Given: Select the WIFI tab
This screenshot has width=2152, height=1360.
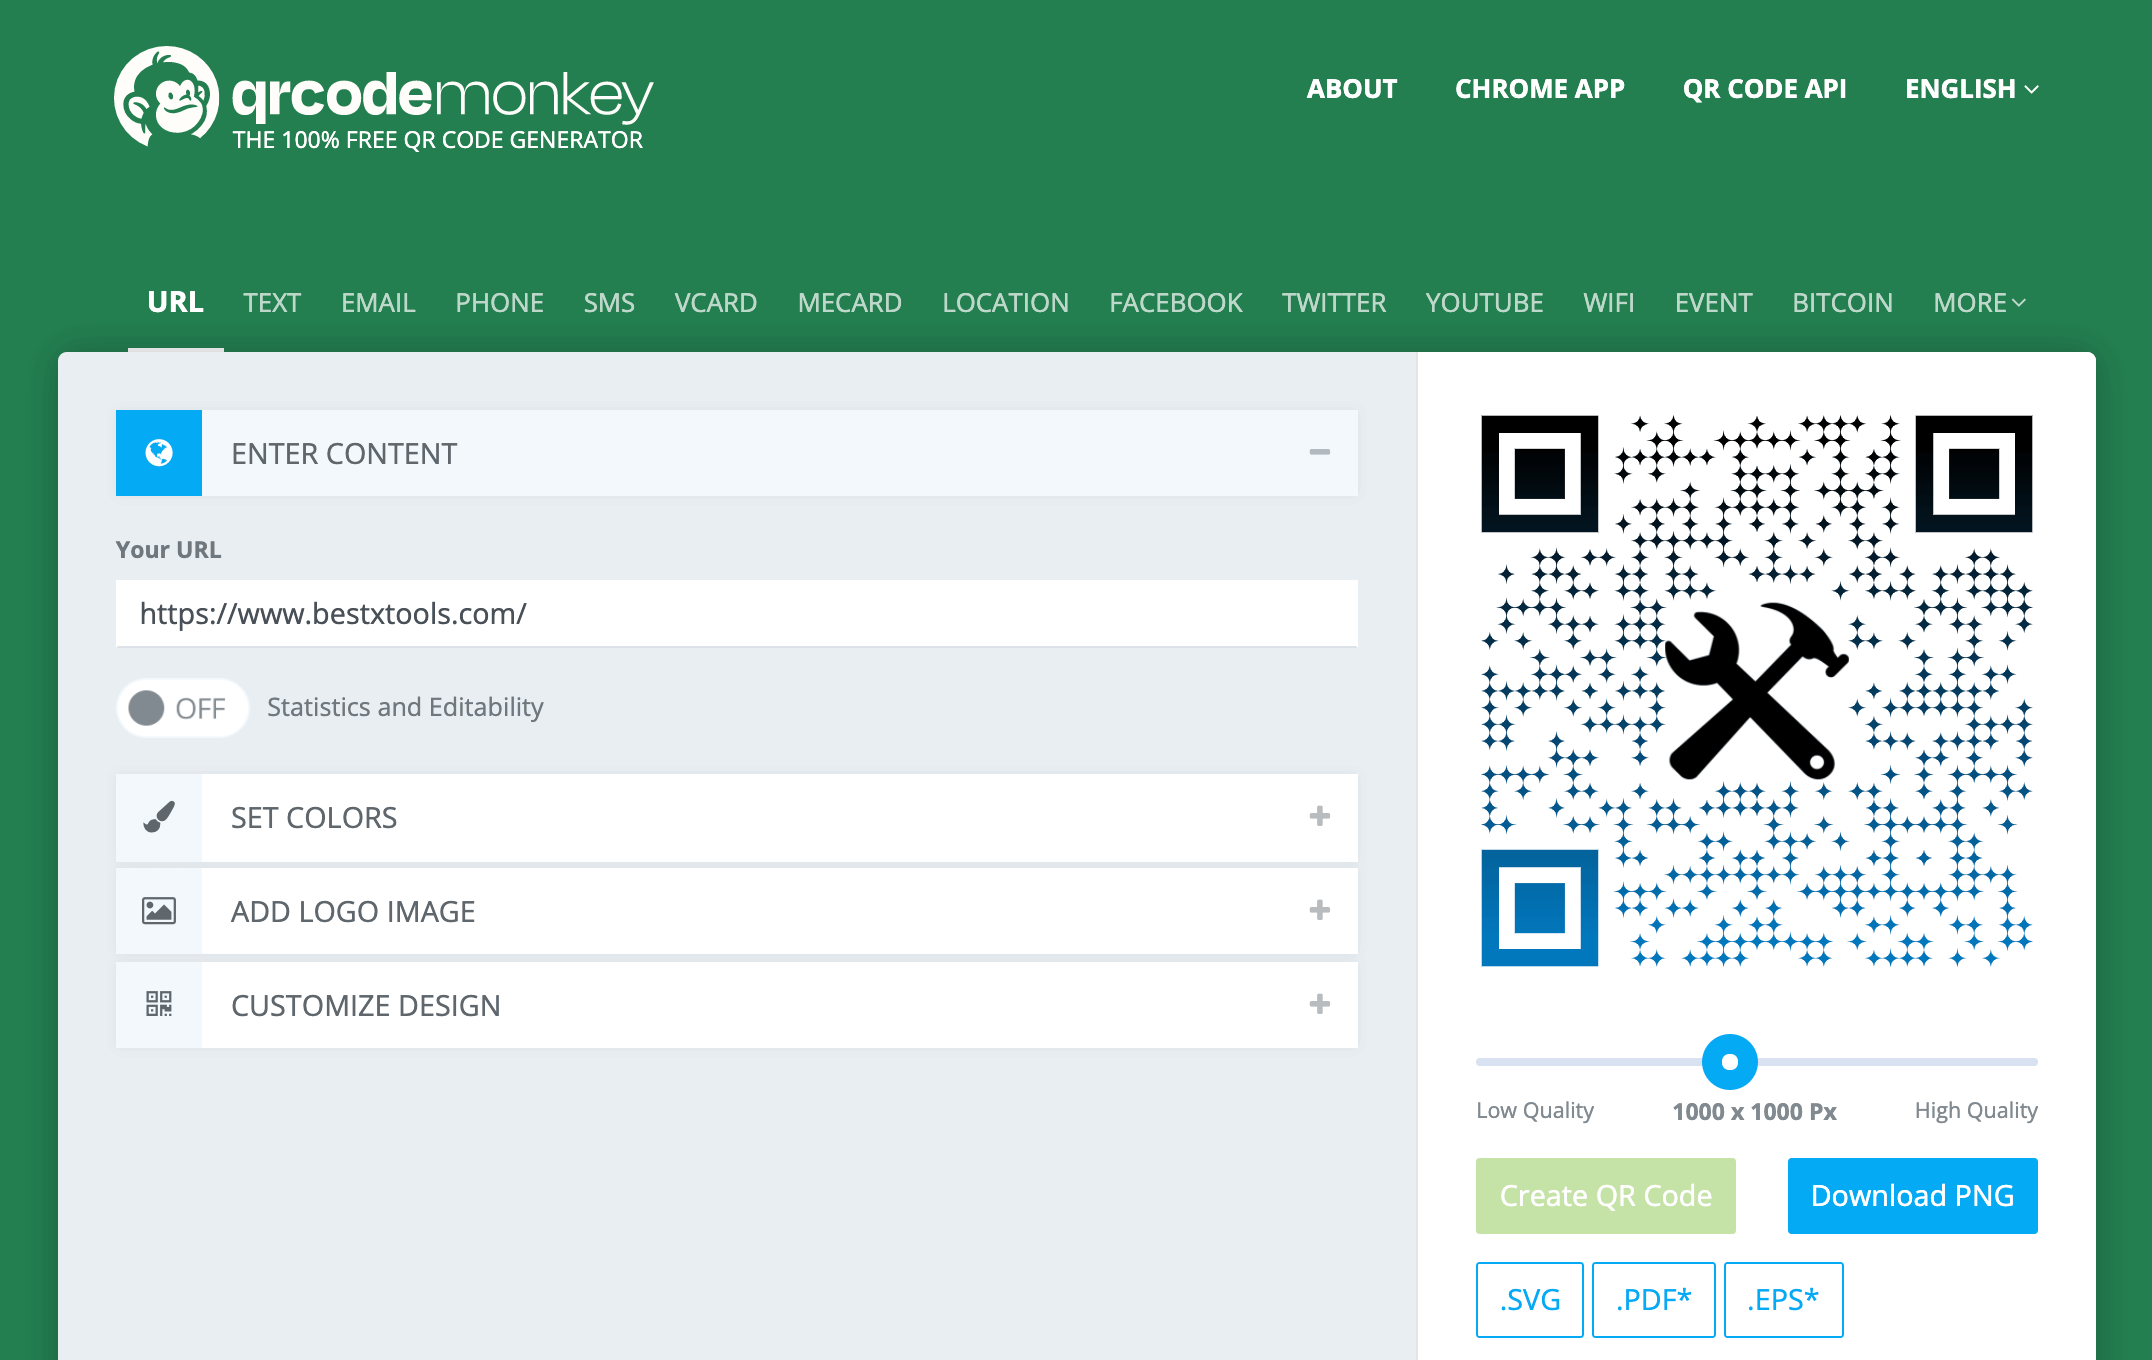Looking at the screenshot, I should coord(1608,303).
